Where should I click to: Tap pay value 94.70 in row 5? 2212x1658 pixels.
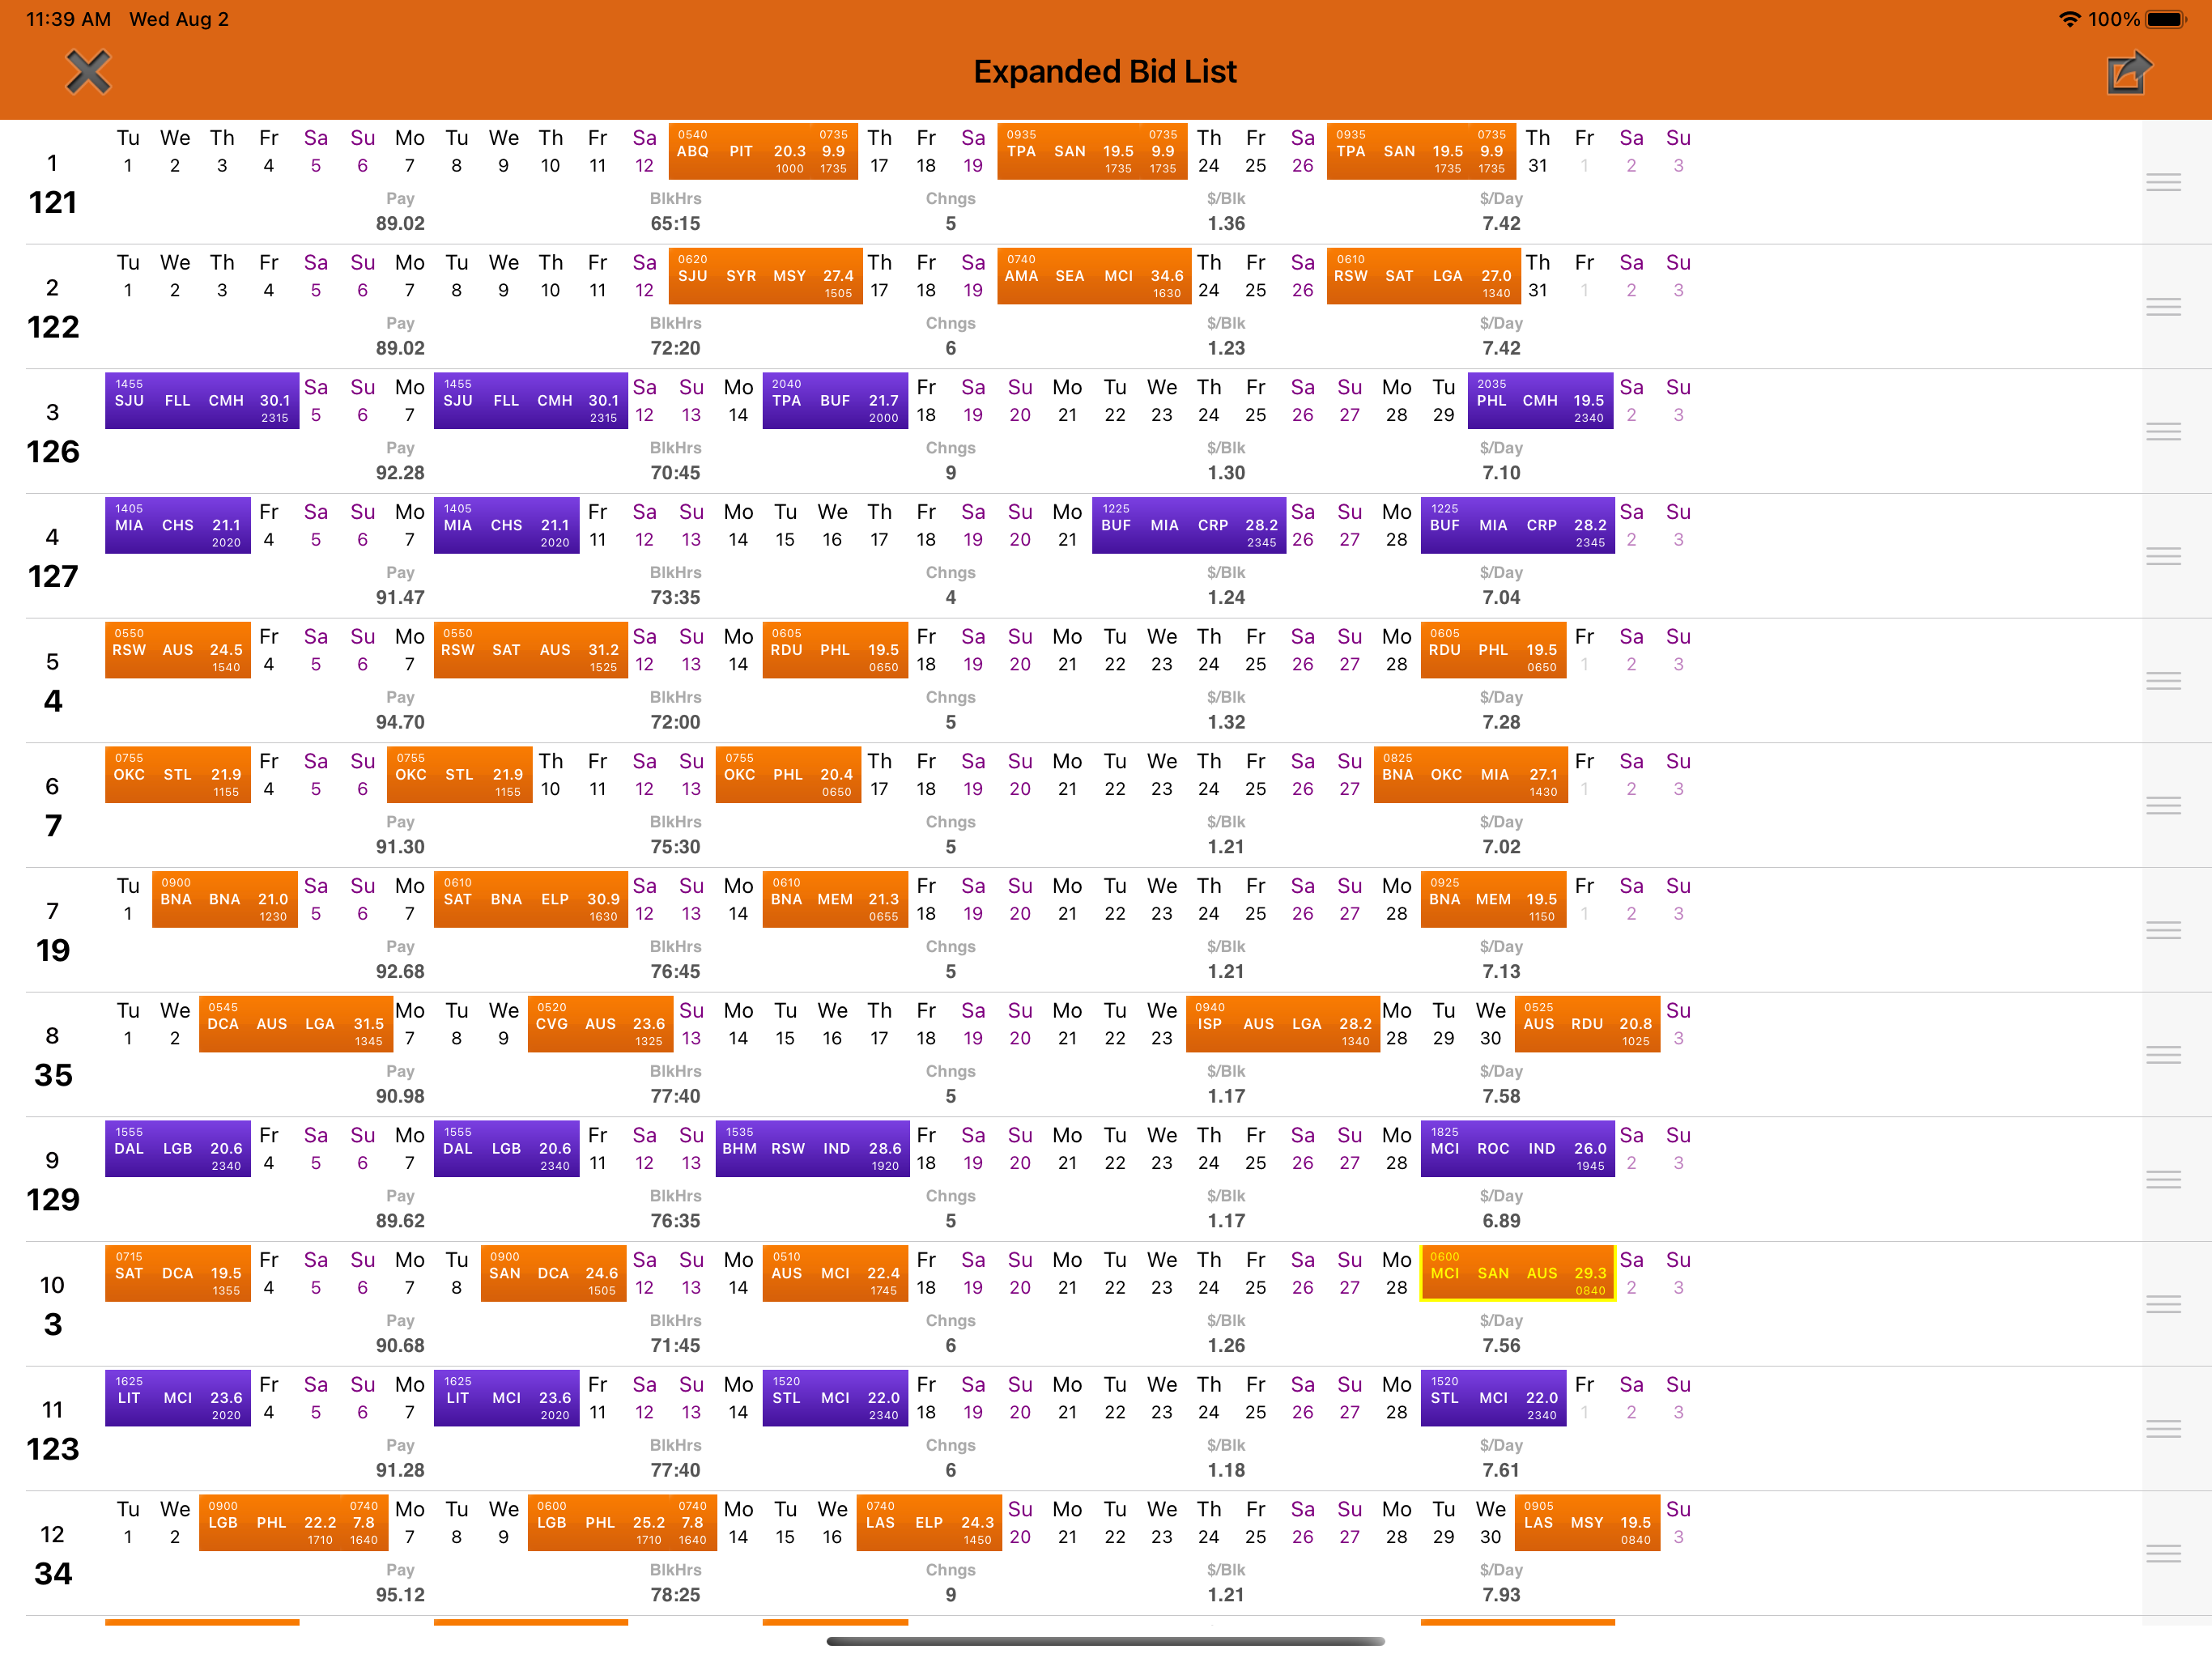400,722
